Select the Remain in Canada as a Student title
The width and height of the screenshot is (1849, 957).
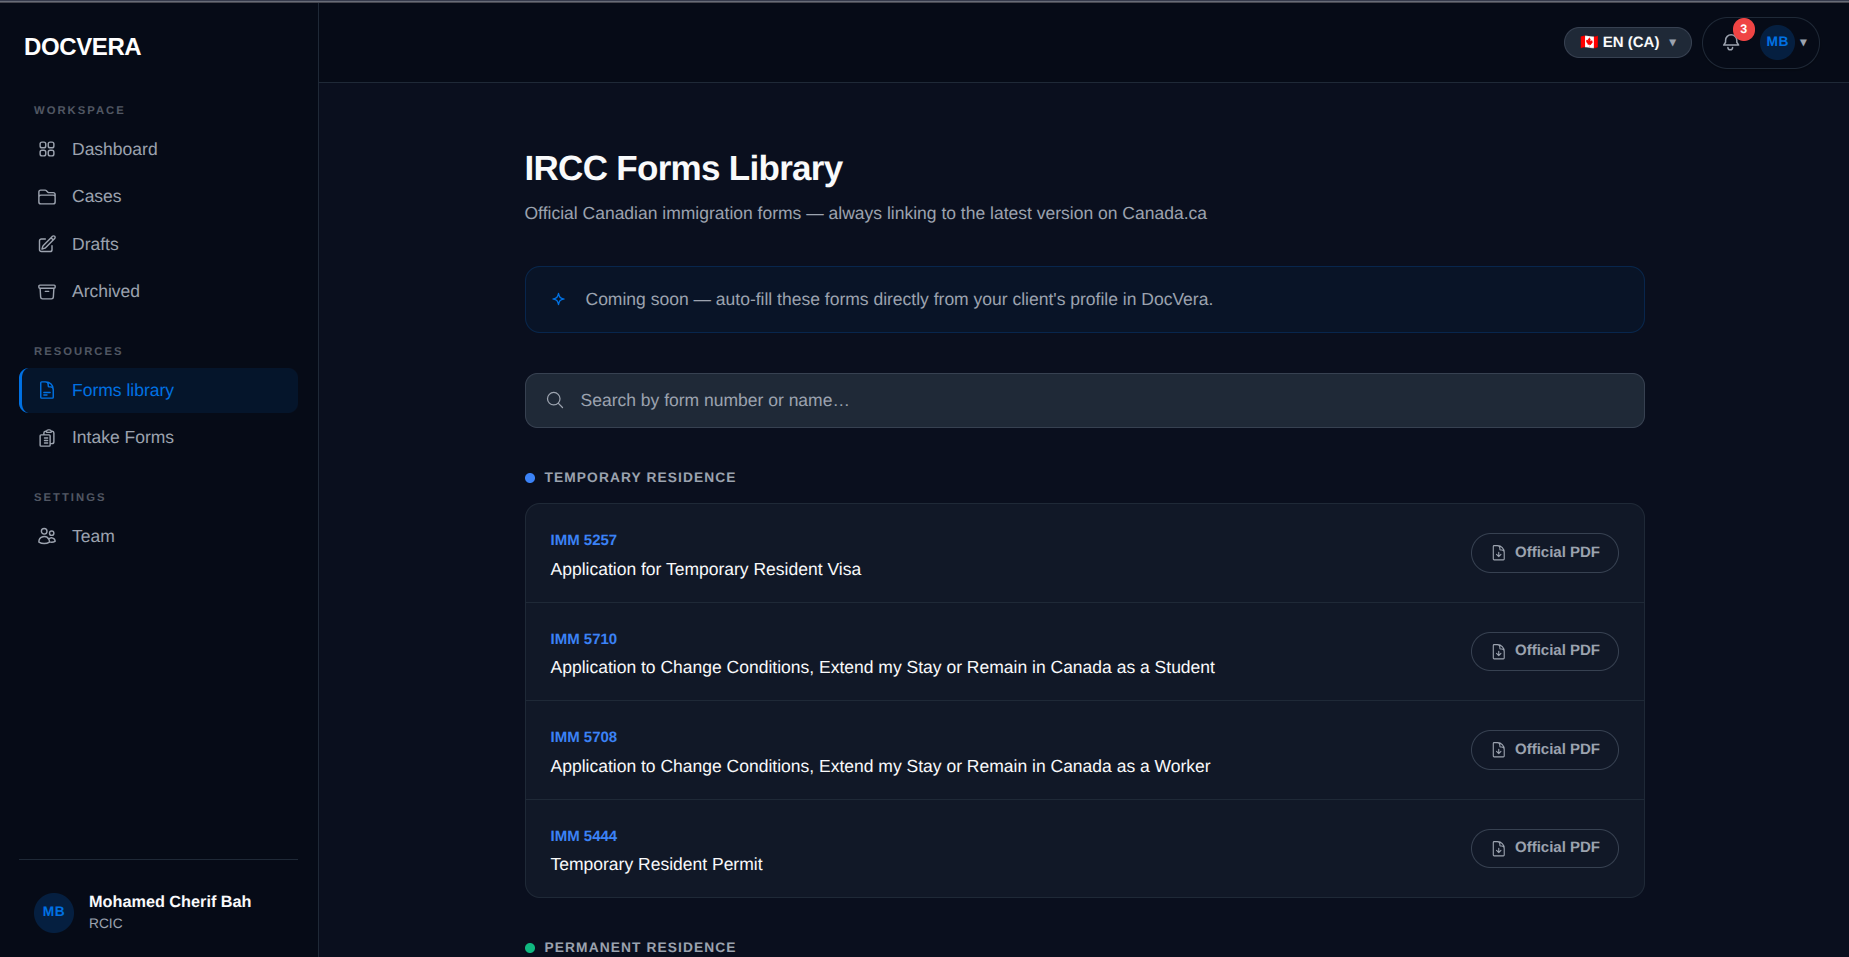coord(882,667)
